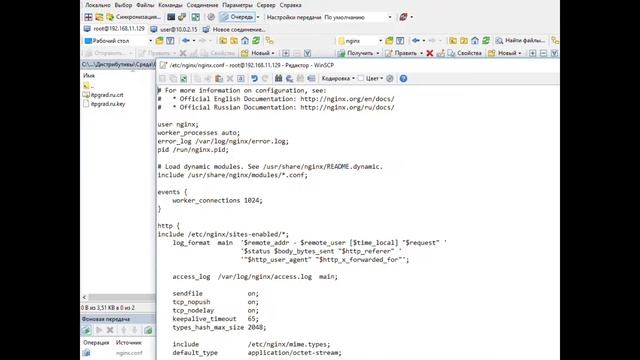Image resolution: width=640 pixels, height=360 pixels.
Task: Open the Локально menu
Action: tap(98, 5)
